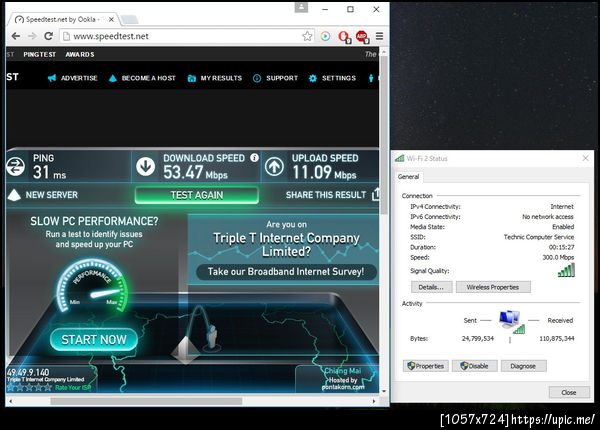The image size is (600, 430).
Task: Open the AdBlock Plus extension icon
Action: pos(362,36)
